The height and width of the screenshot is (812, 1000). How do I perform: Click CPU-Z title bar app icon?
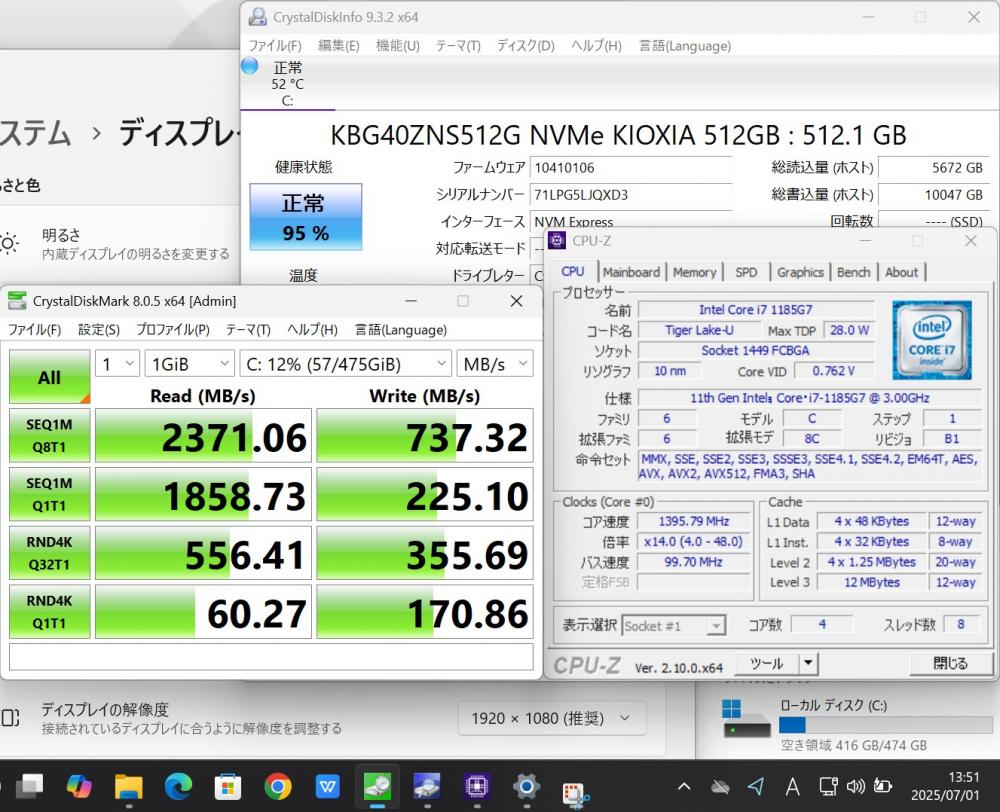[x=557, y=240]
